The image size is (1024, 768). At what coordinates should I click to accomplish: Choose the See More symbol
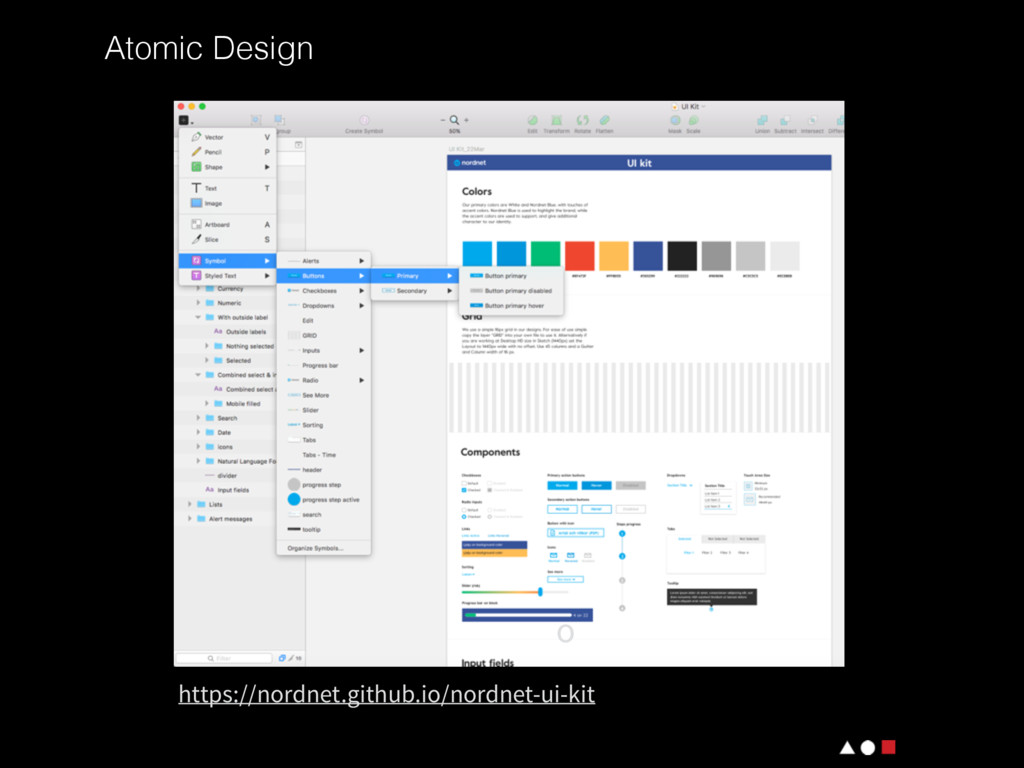[x=324, y=395]
